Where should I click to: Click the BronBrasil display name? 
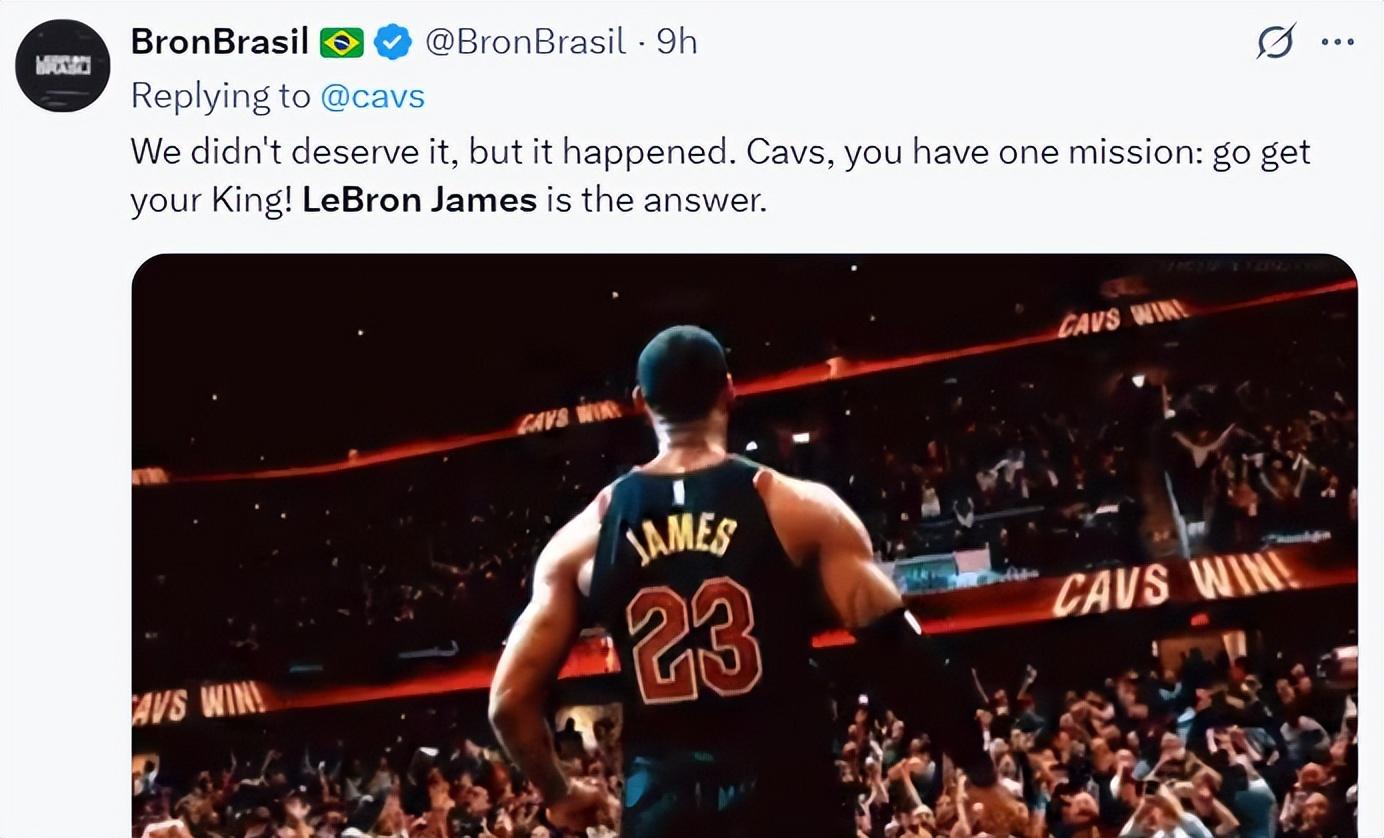pos(221,43)
